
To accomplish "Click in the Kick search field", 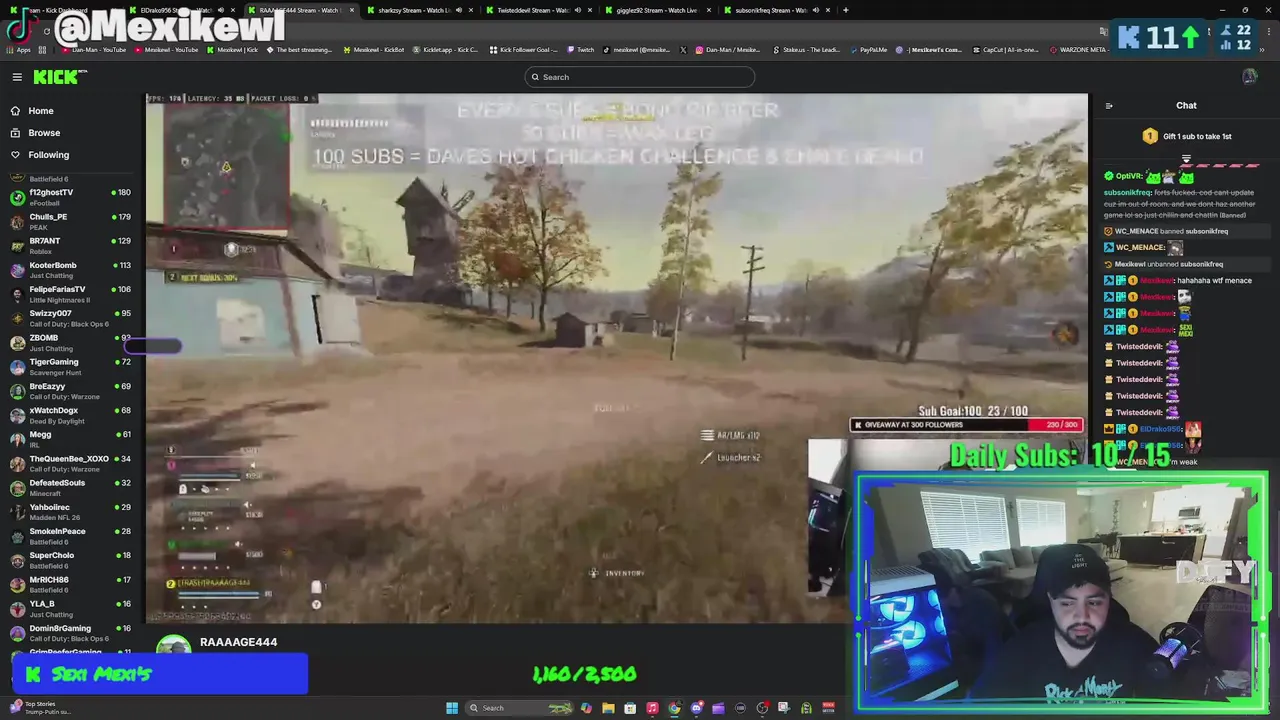I will click(640, 77).
